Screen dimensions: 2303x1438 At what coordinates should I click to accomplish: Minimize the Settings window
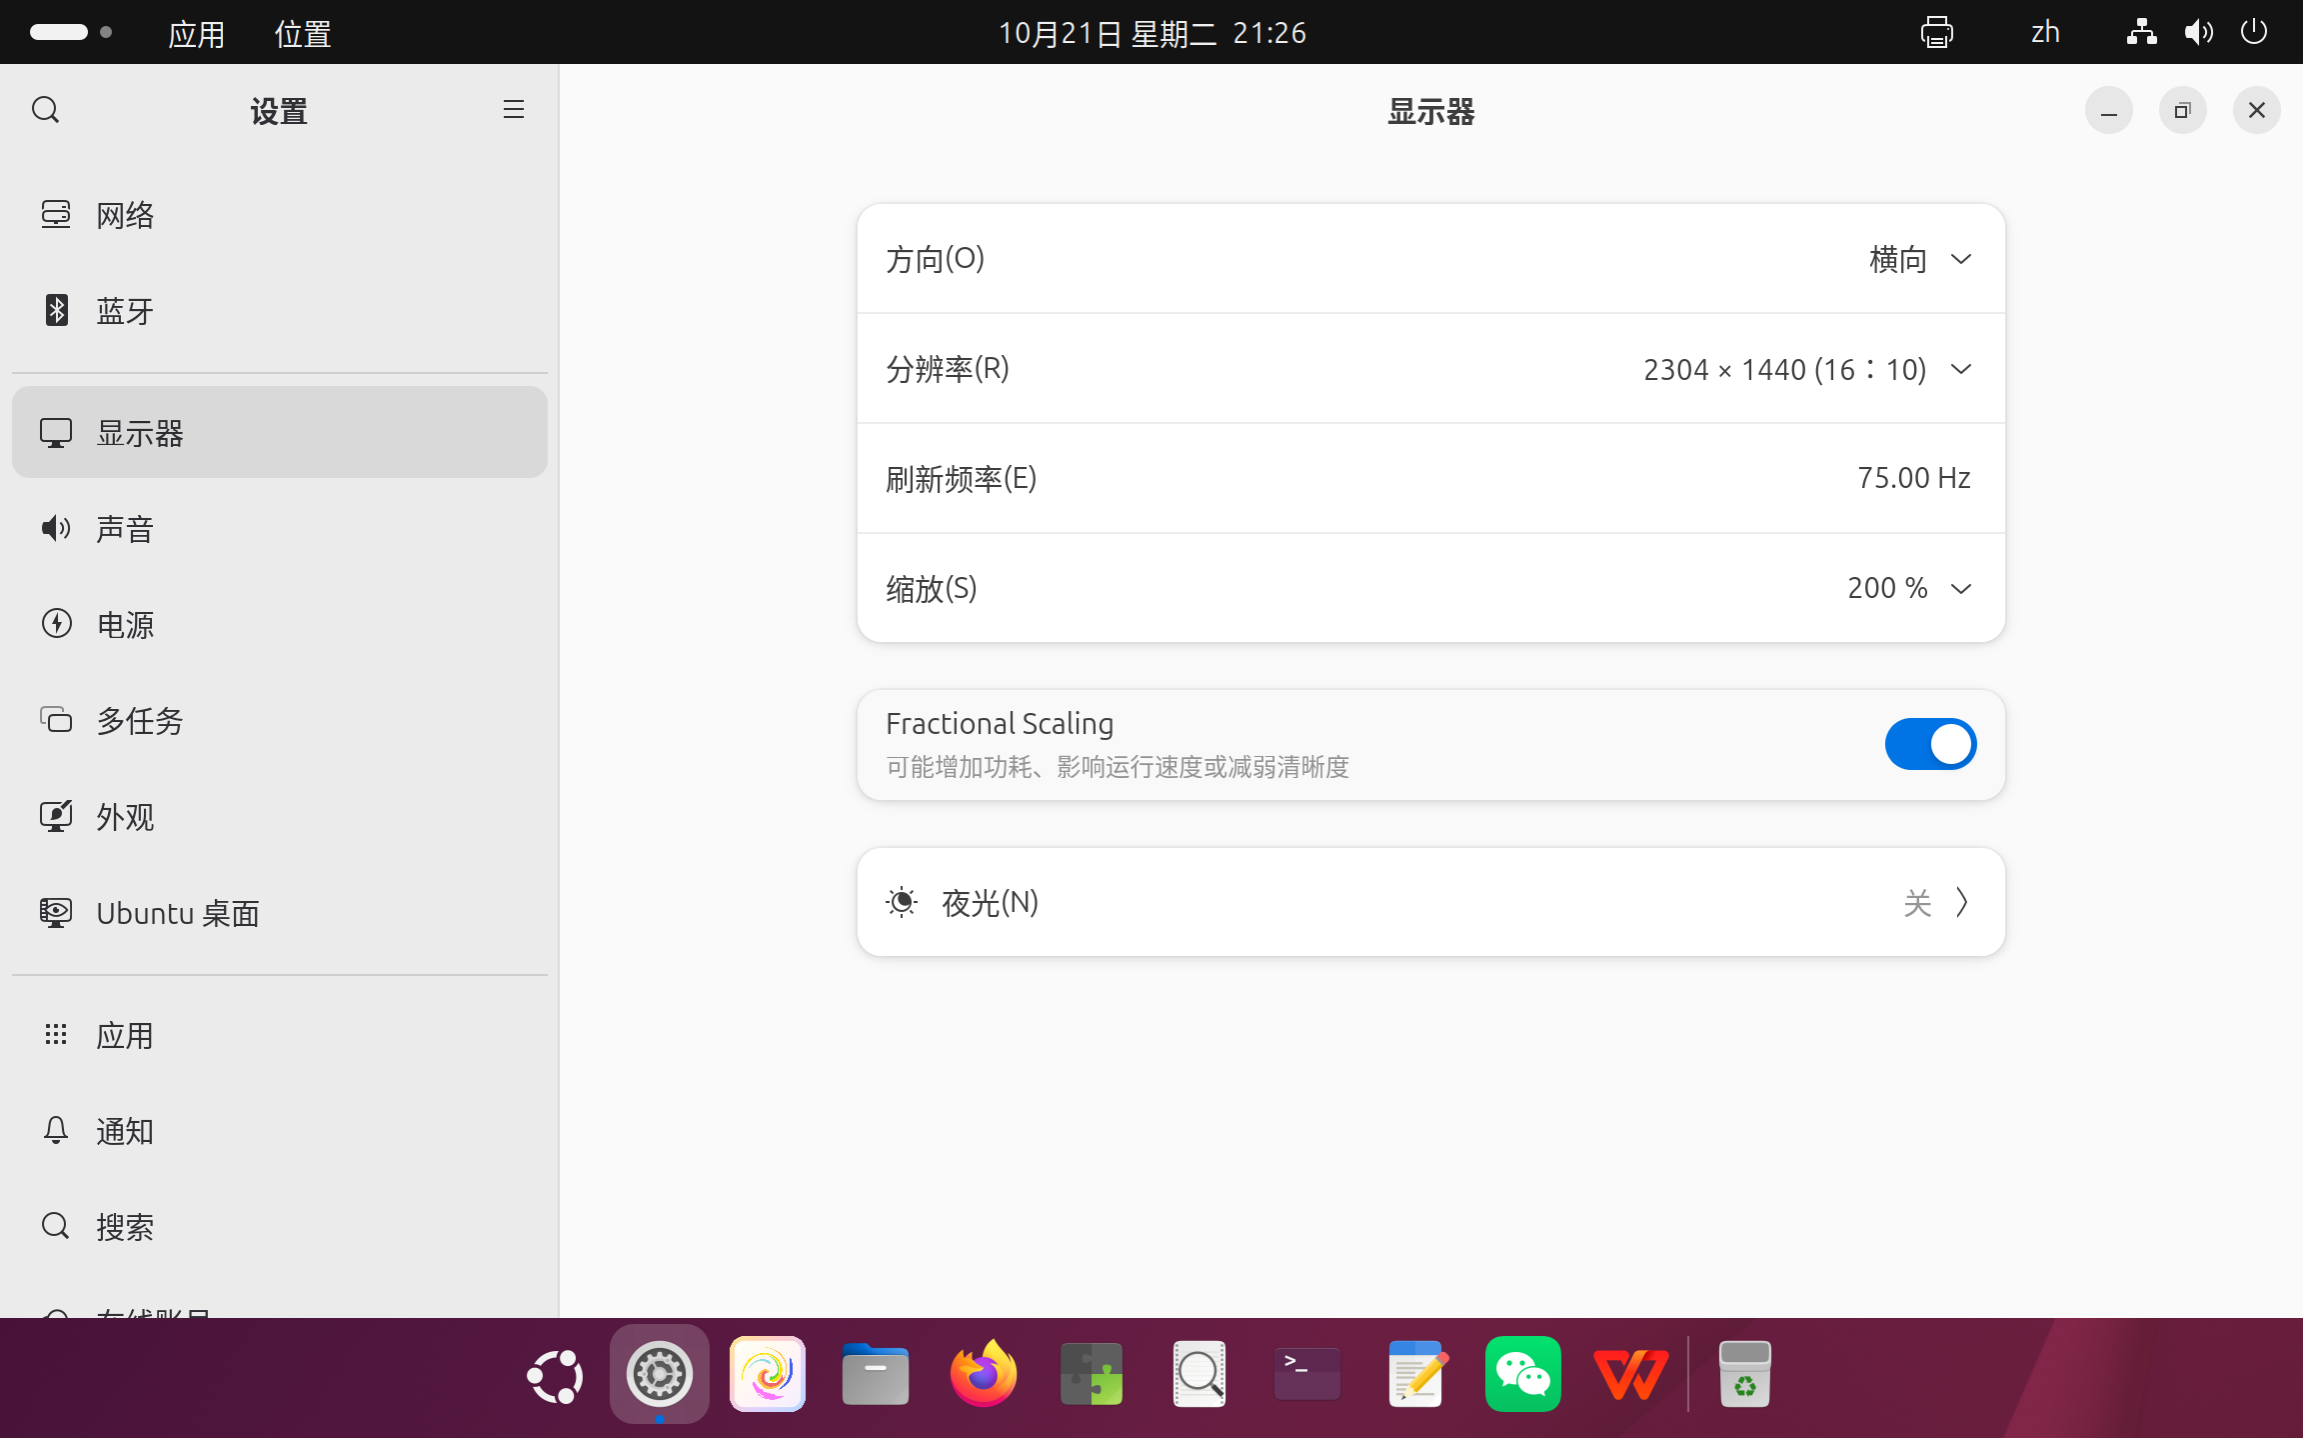[2108, 110]
